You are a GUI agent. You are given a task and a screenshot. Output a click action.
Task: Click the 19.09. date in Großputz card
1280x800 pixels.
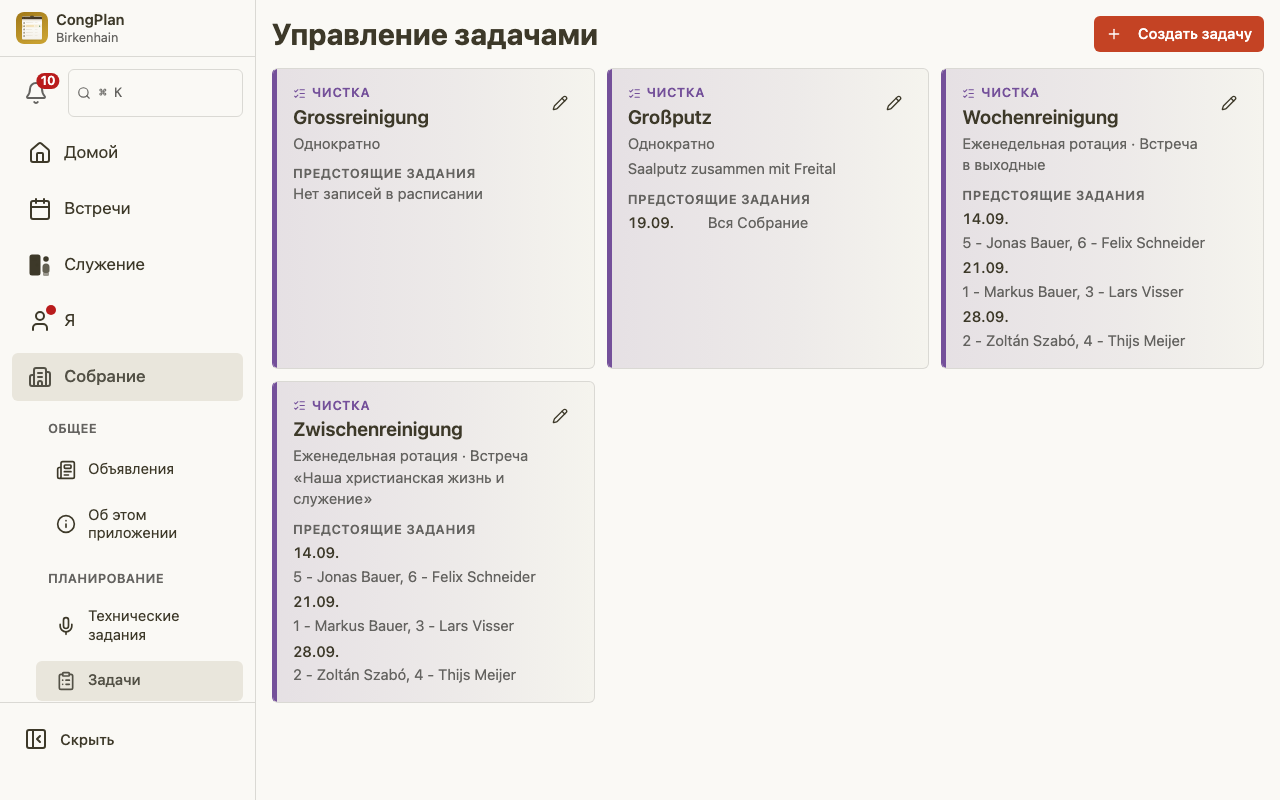coord(651,223)
